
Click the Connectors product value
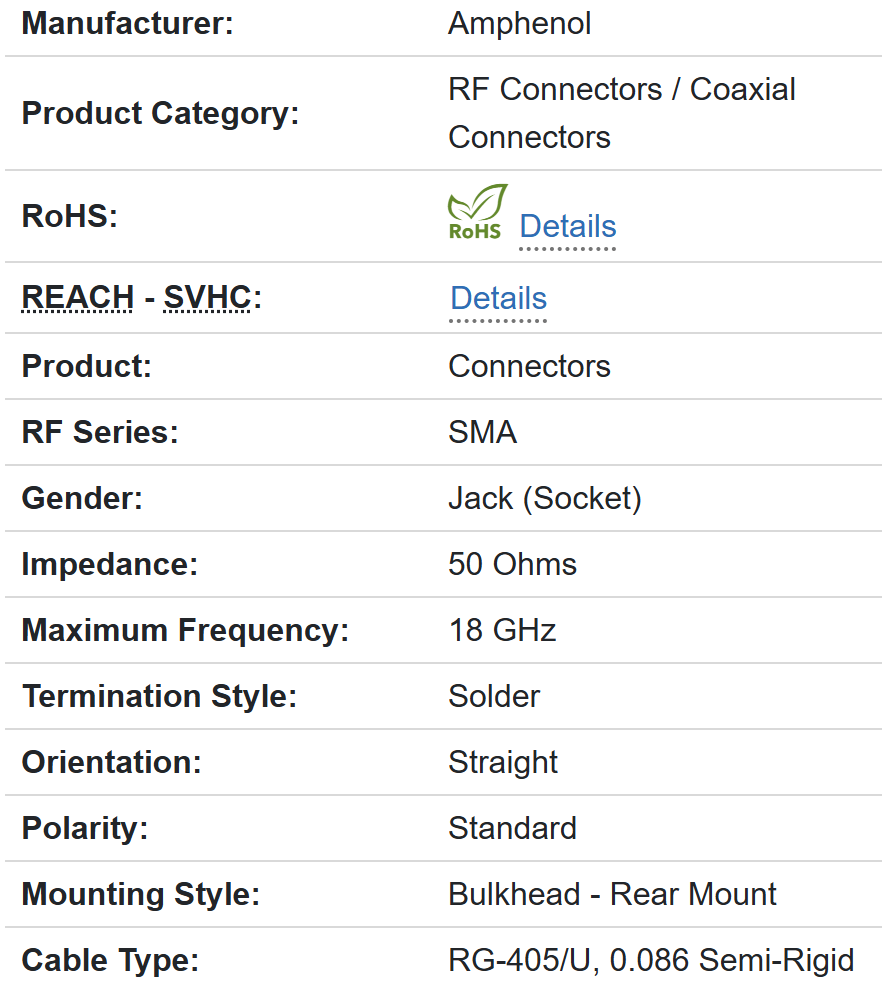(529, 367)
